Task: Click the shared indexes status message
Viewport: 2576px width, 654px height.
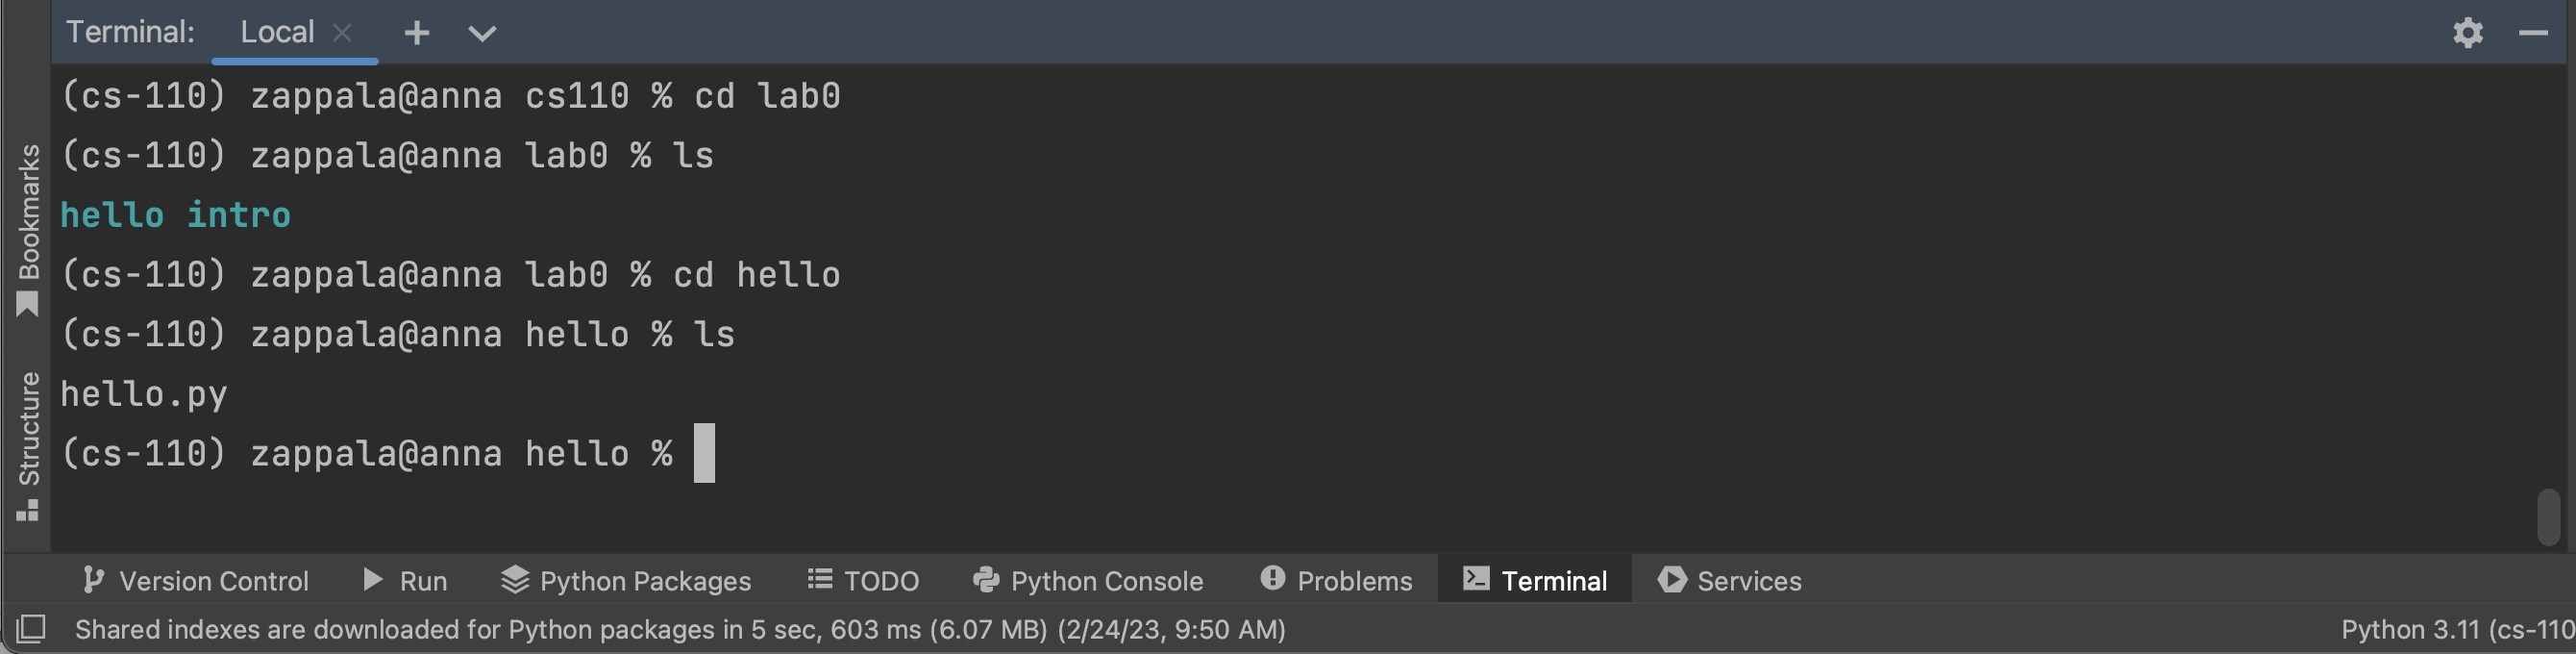Action: point(680,630)
